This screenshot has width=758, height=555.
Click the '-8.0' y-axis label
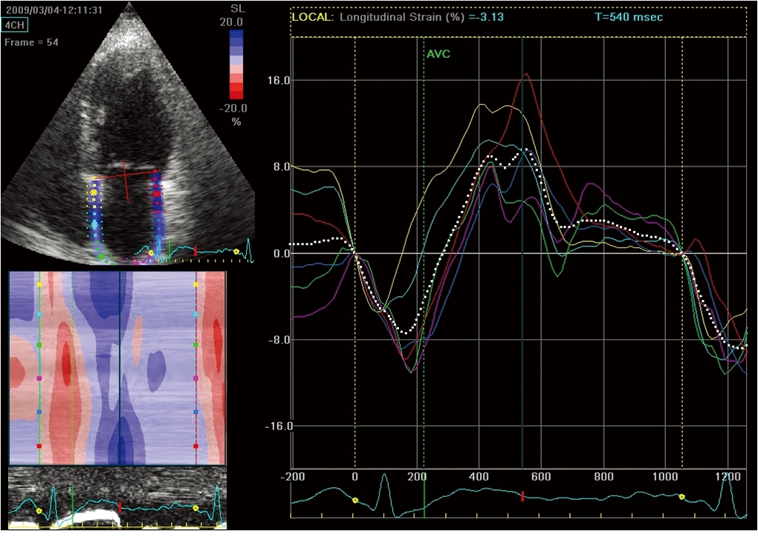[280, 340]
